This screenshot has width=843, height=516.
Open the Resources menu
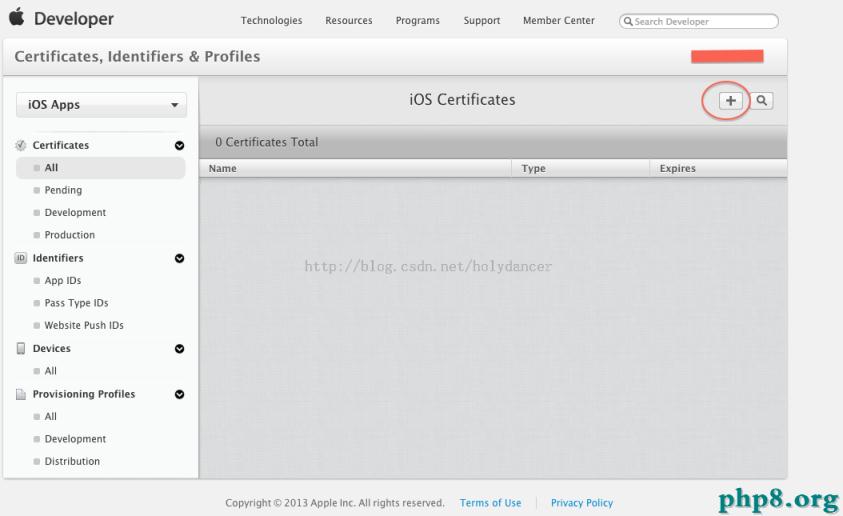[348, 20]
